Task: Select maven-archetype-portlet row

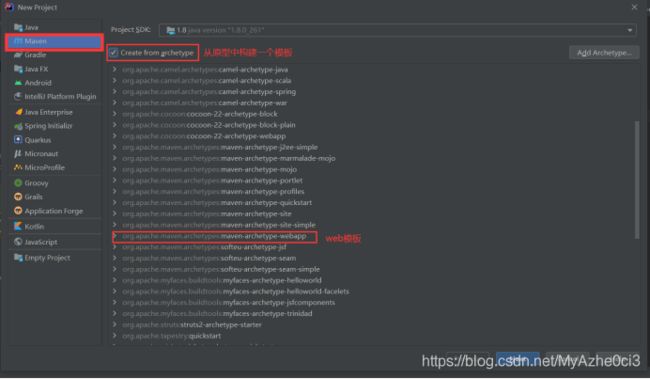Action: click(212, 180)
